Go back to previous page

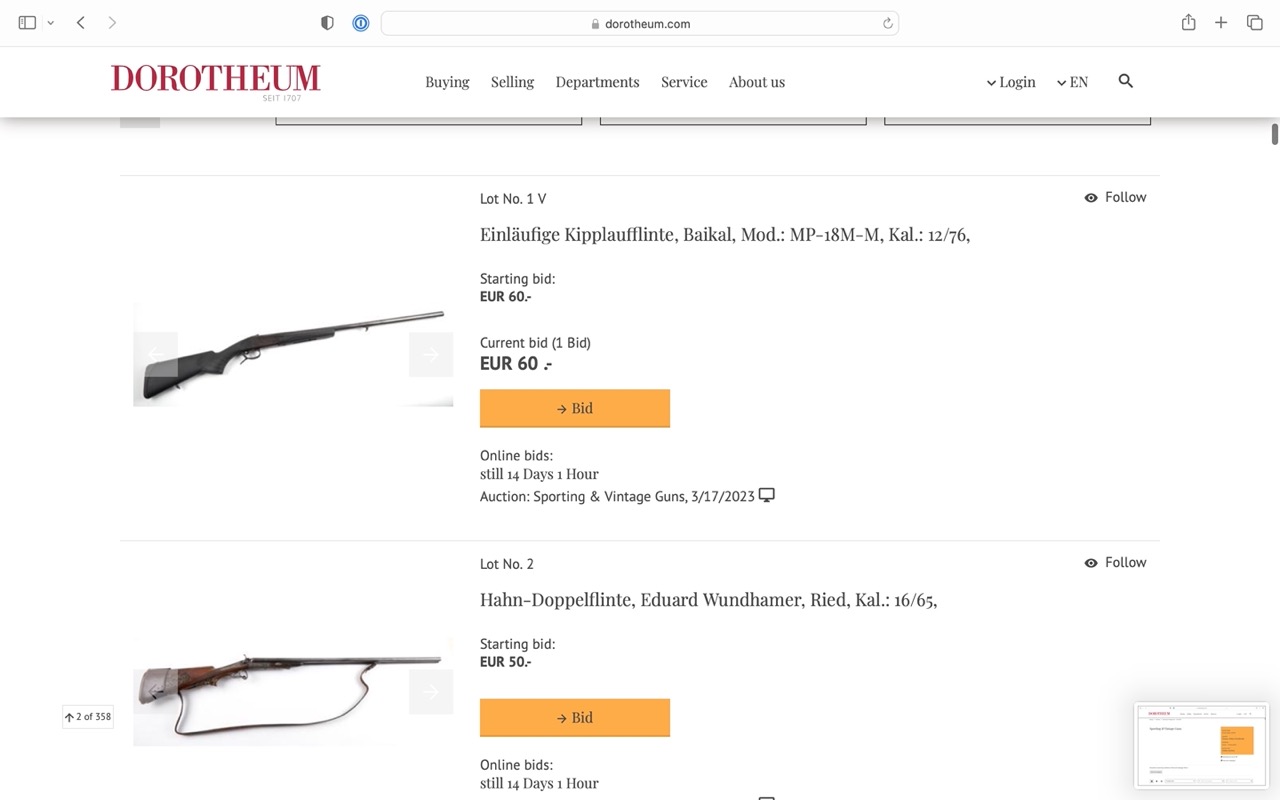pos(81,23)
